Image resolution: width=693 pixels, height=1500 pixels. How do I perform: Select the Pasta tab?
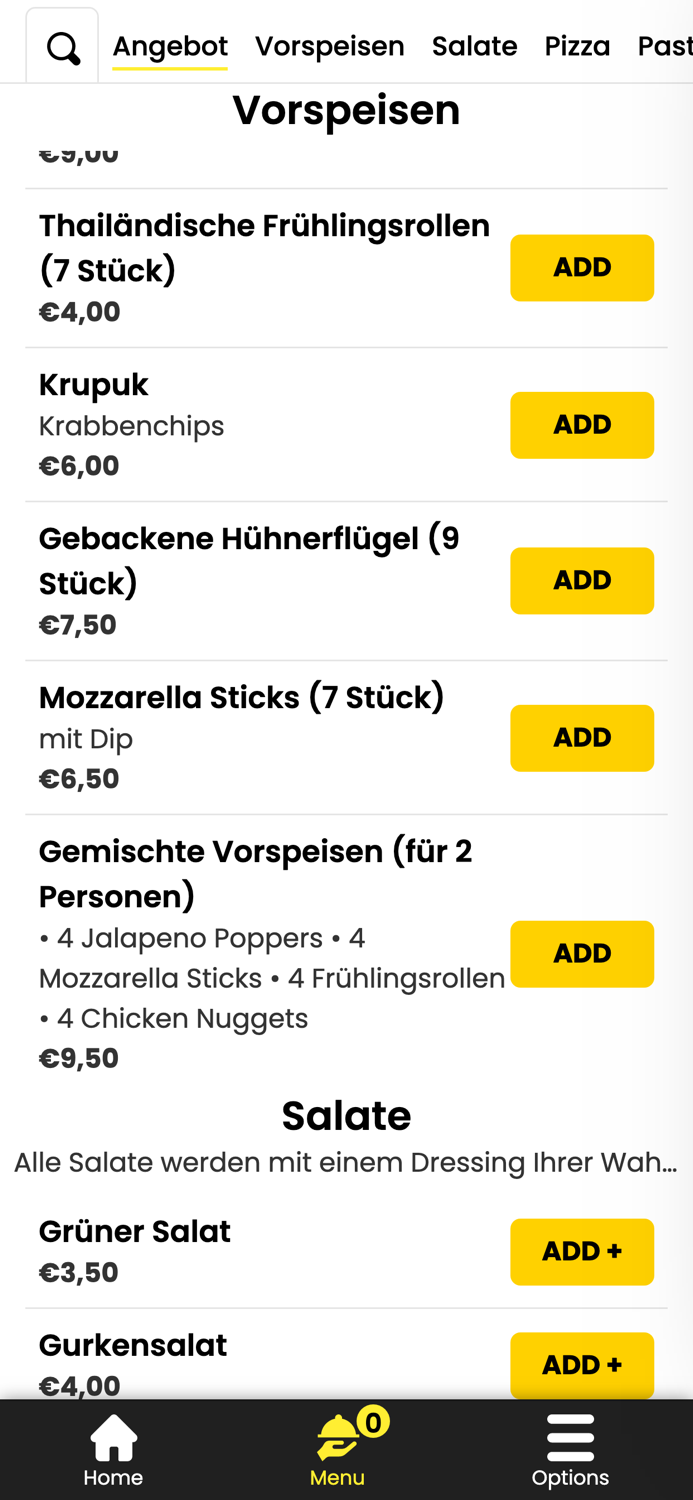(668, 46)
